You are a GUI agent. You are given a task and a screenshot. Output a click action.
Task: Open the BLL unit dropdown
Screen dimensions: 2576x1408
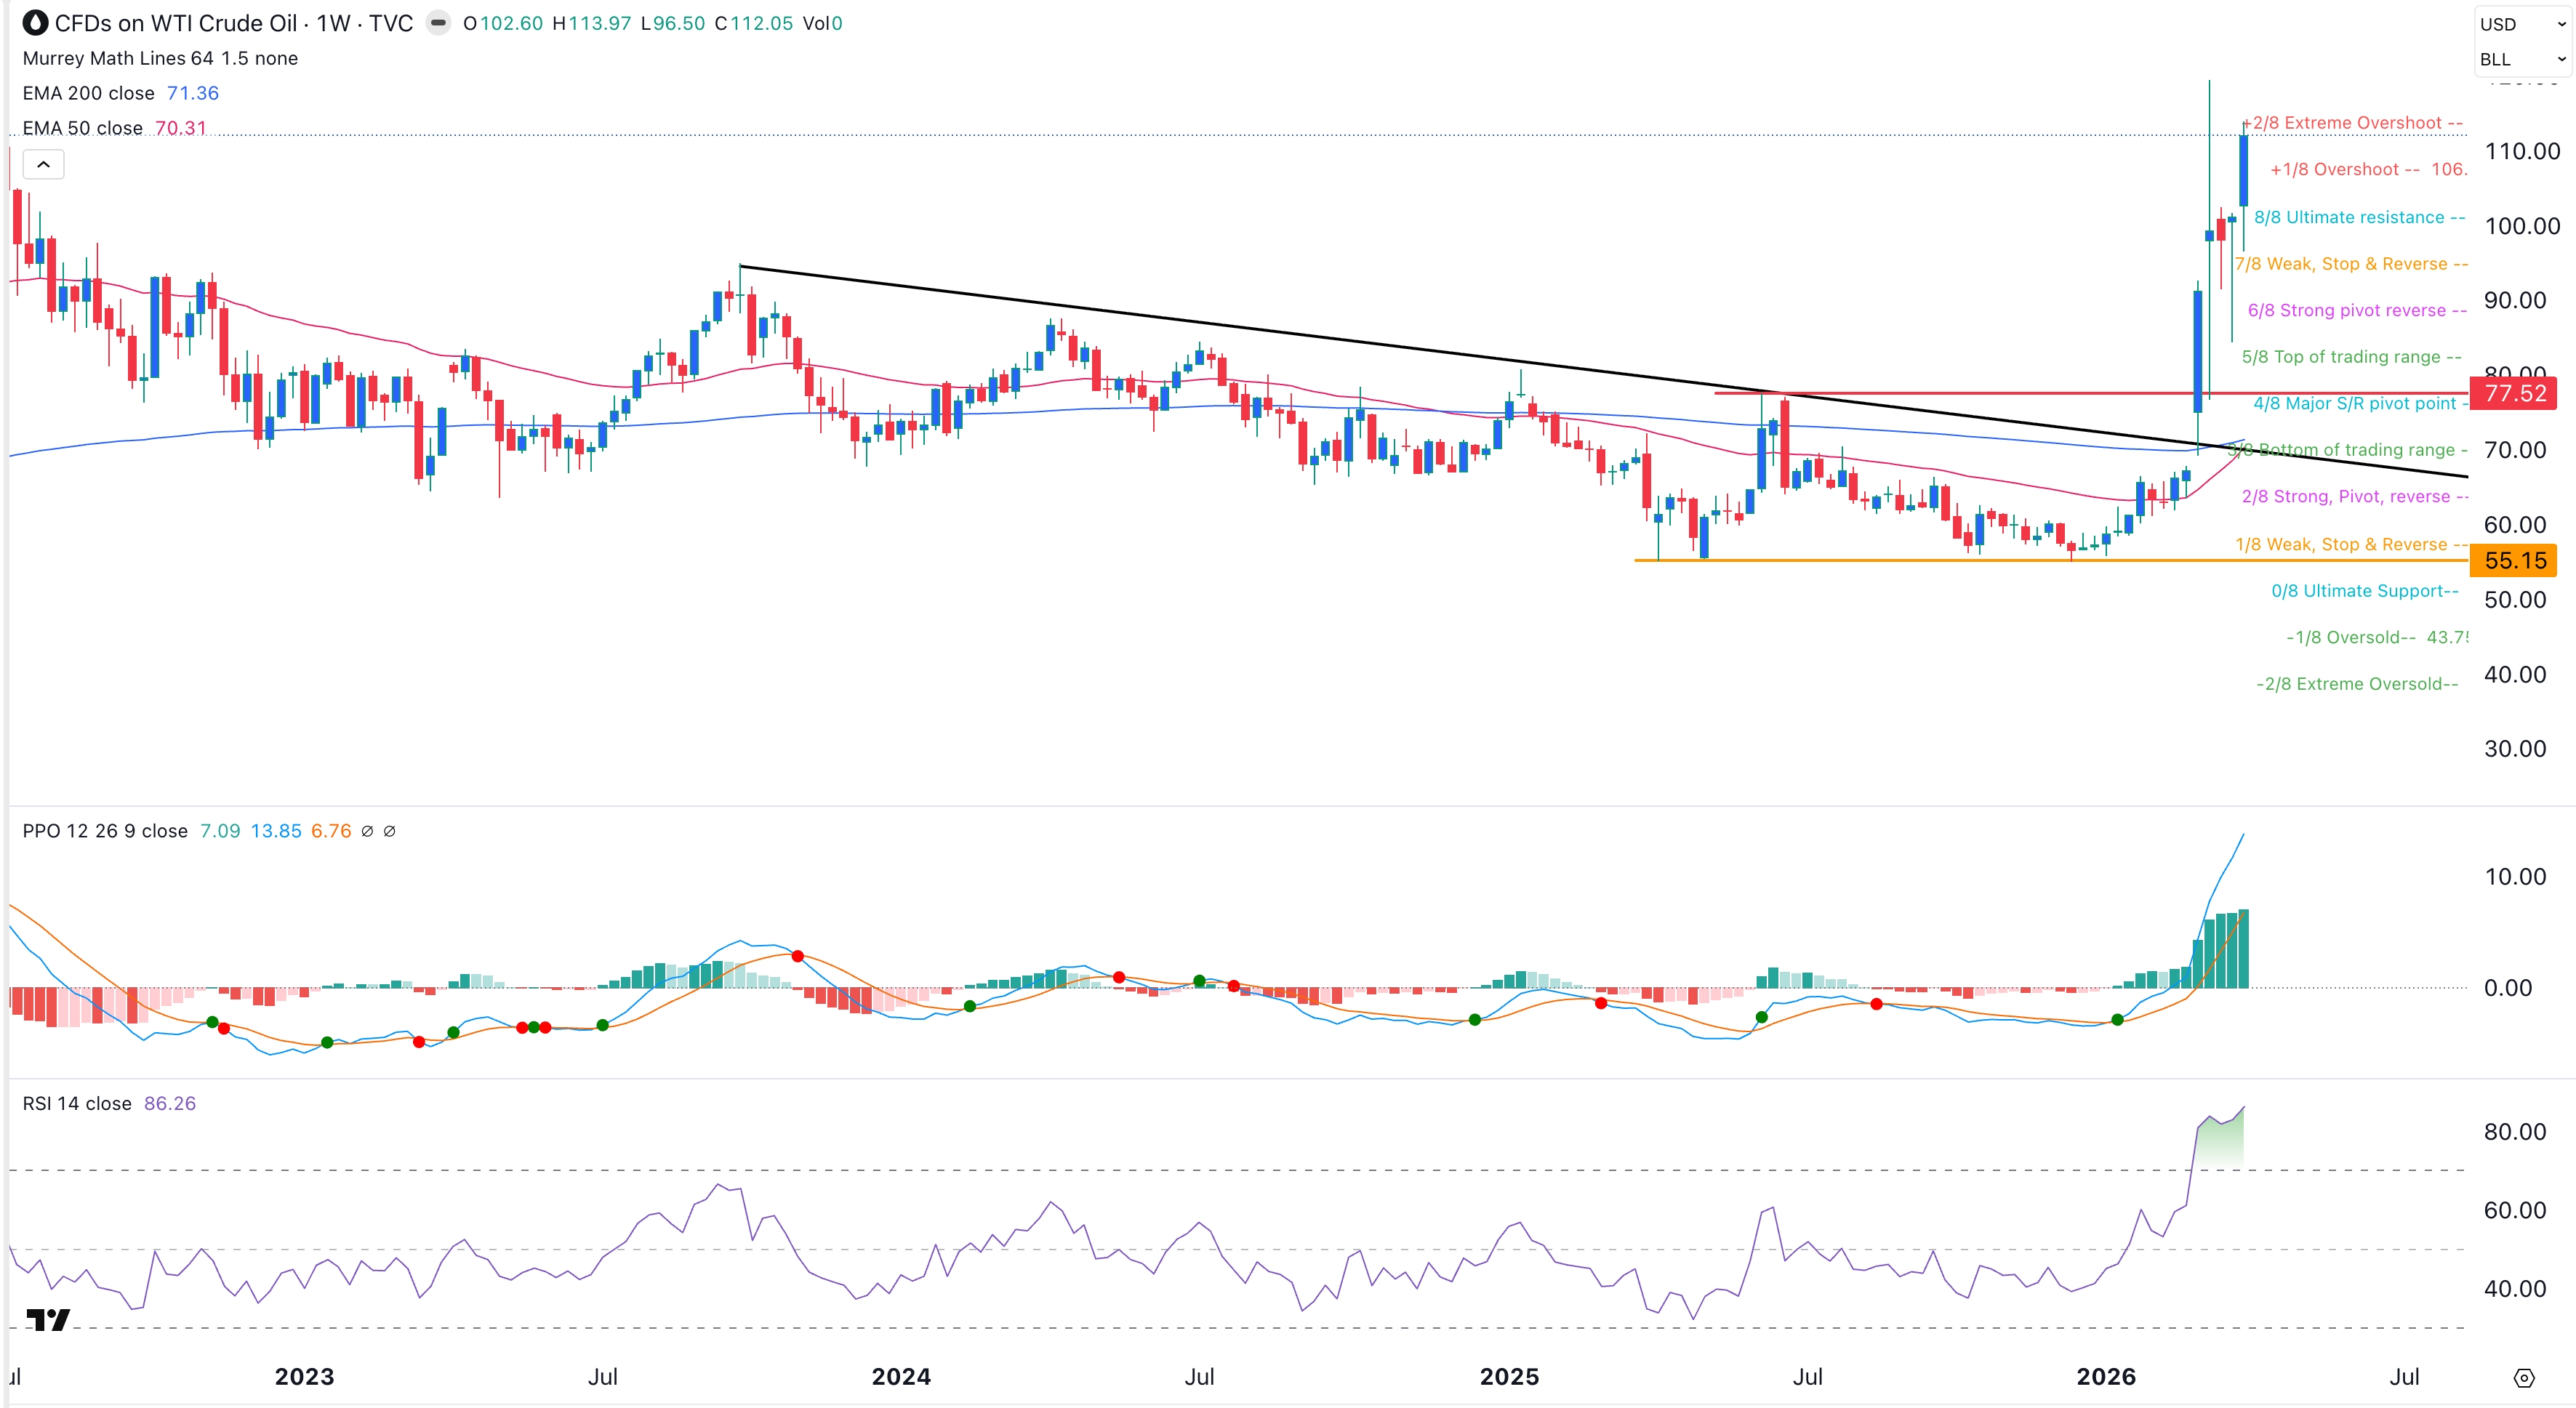click(2517, 60)
